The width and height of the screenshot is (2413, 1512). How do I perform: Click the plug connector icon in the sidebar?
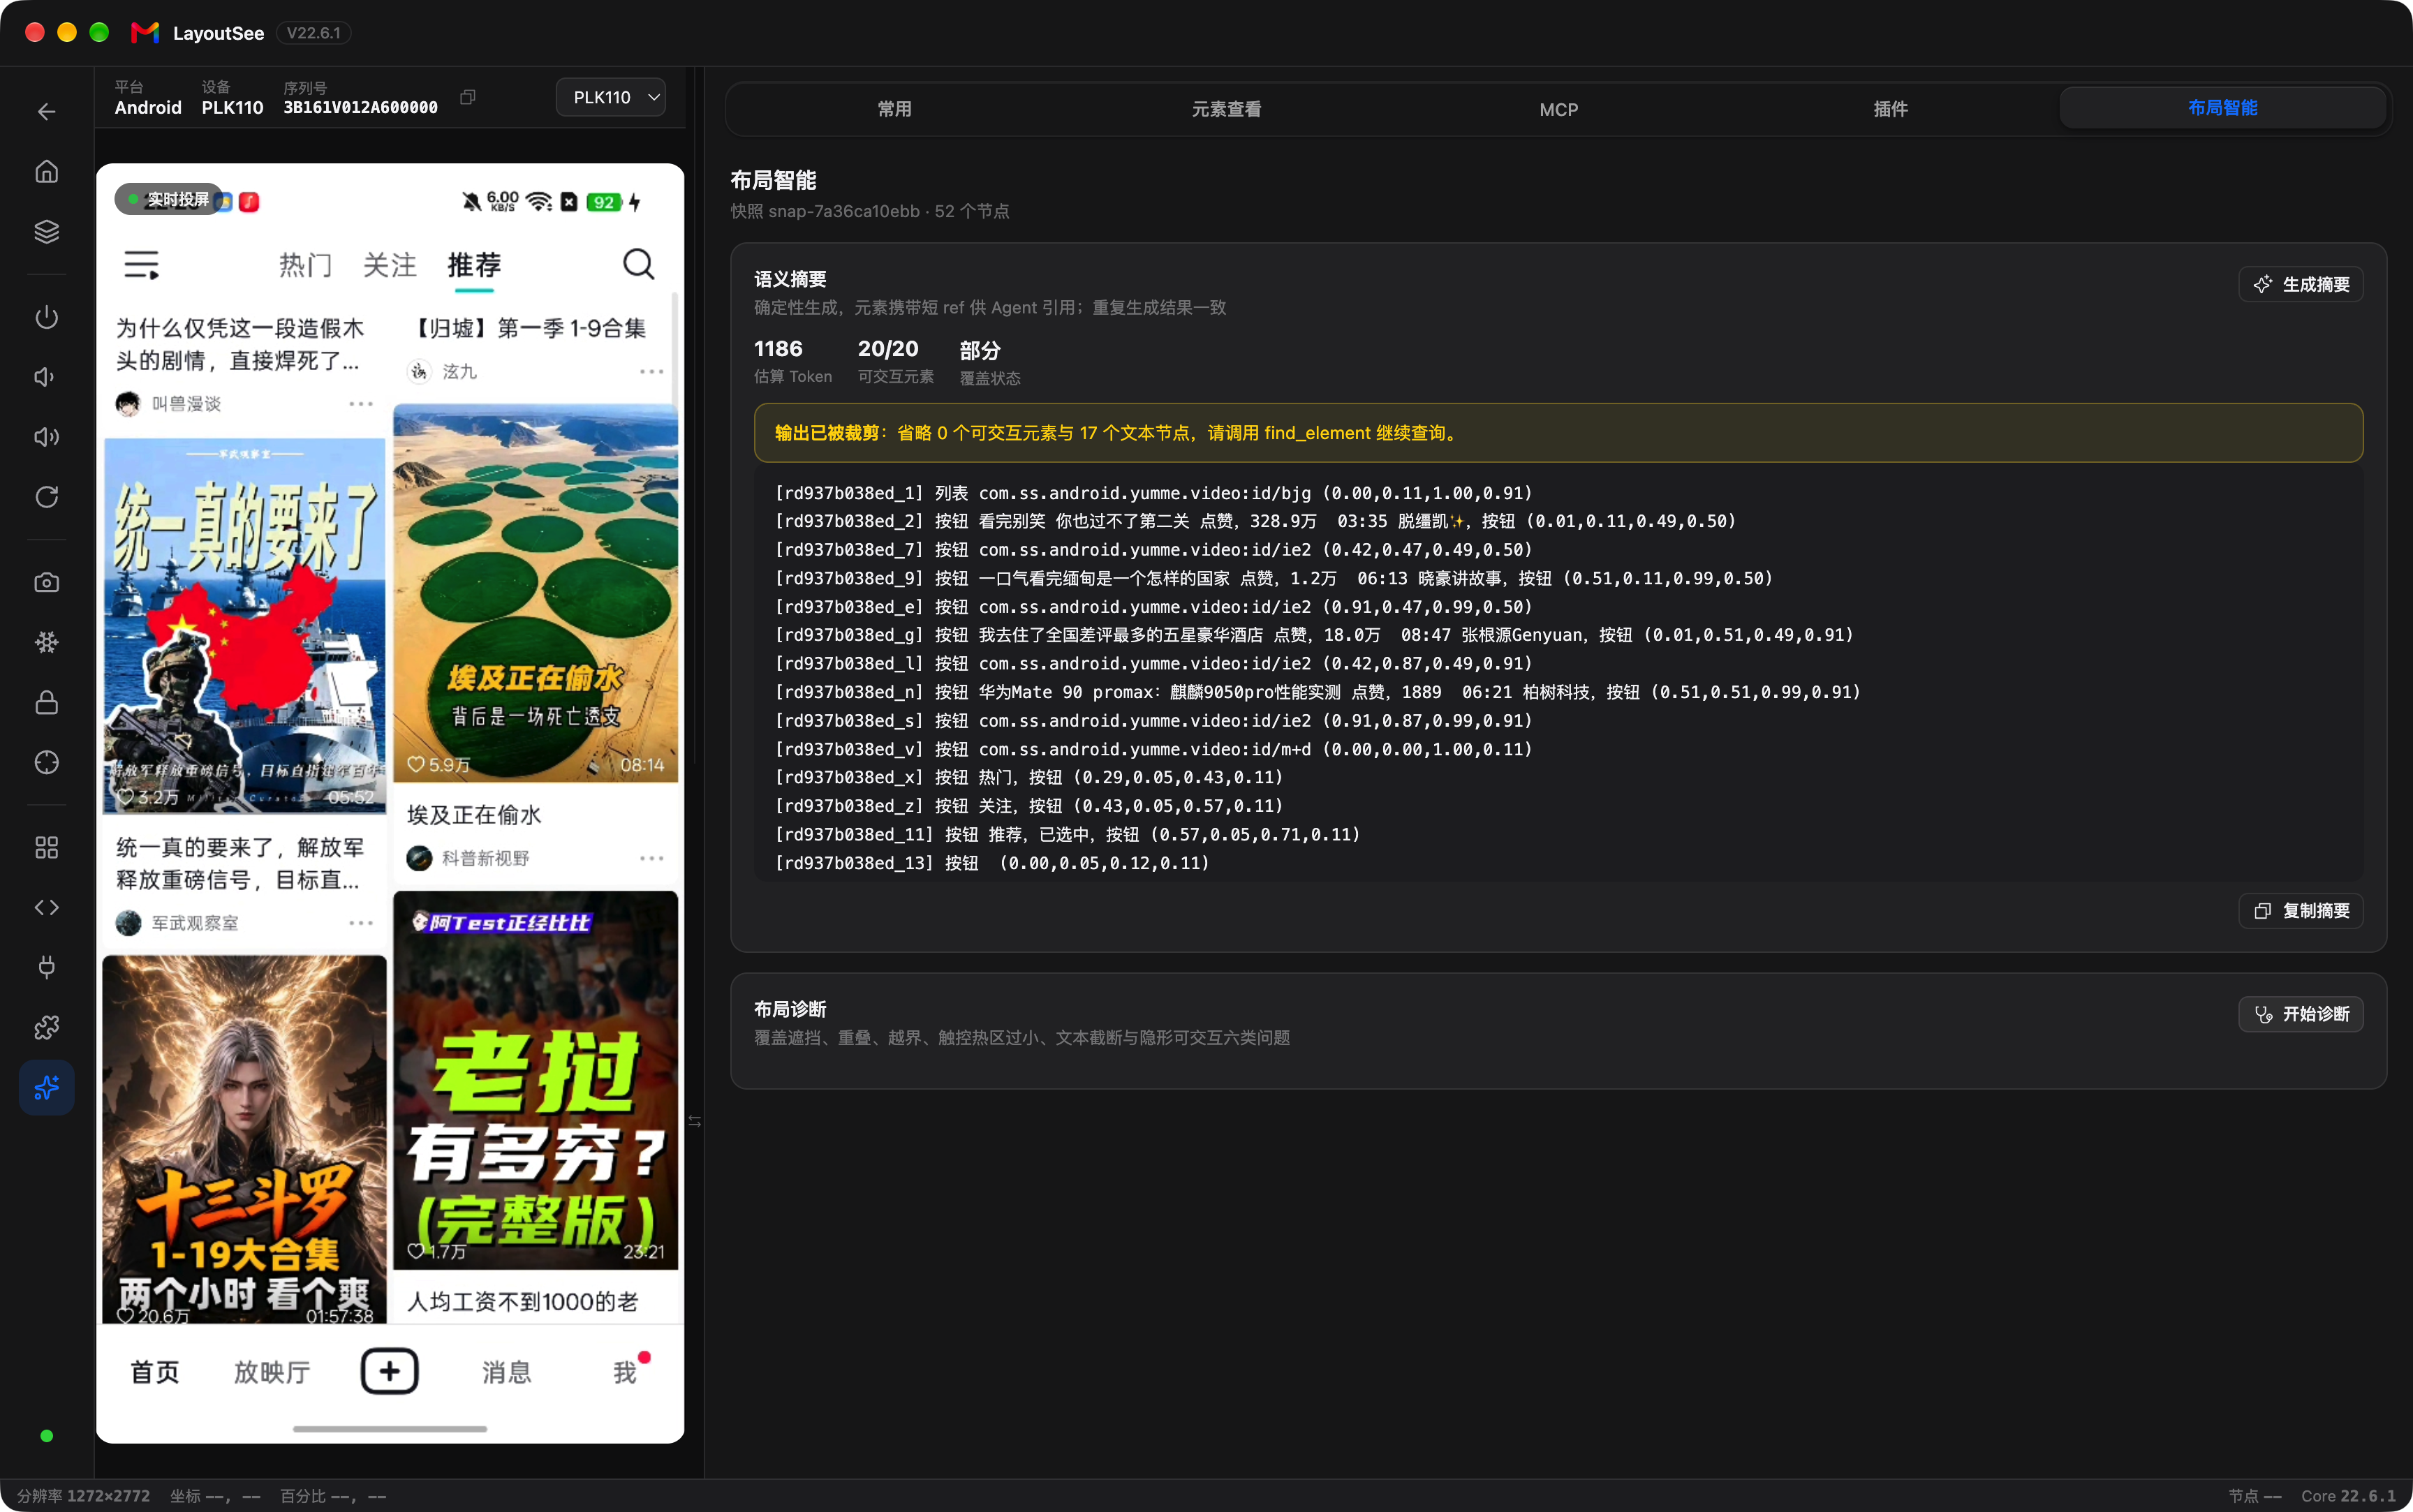click(46, 967)
